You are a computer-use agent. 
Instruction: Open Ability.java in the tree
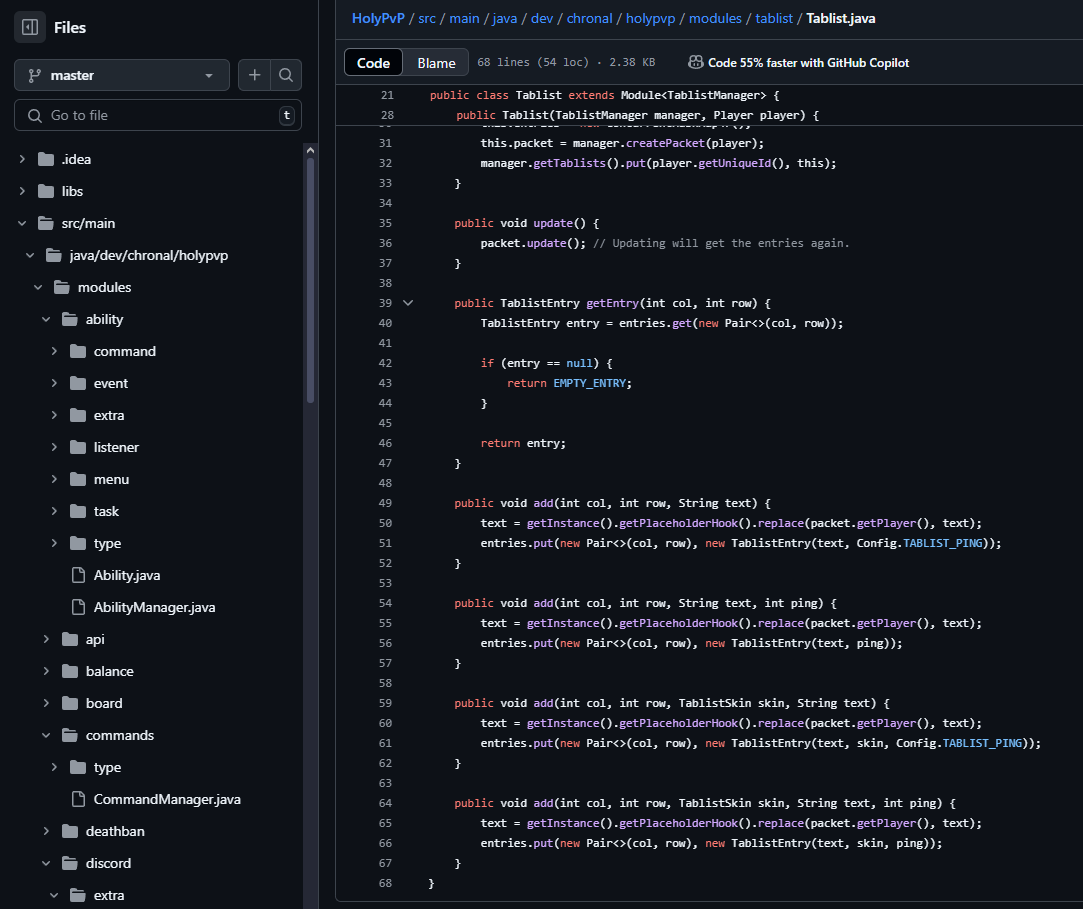coord(127,575)
